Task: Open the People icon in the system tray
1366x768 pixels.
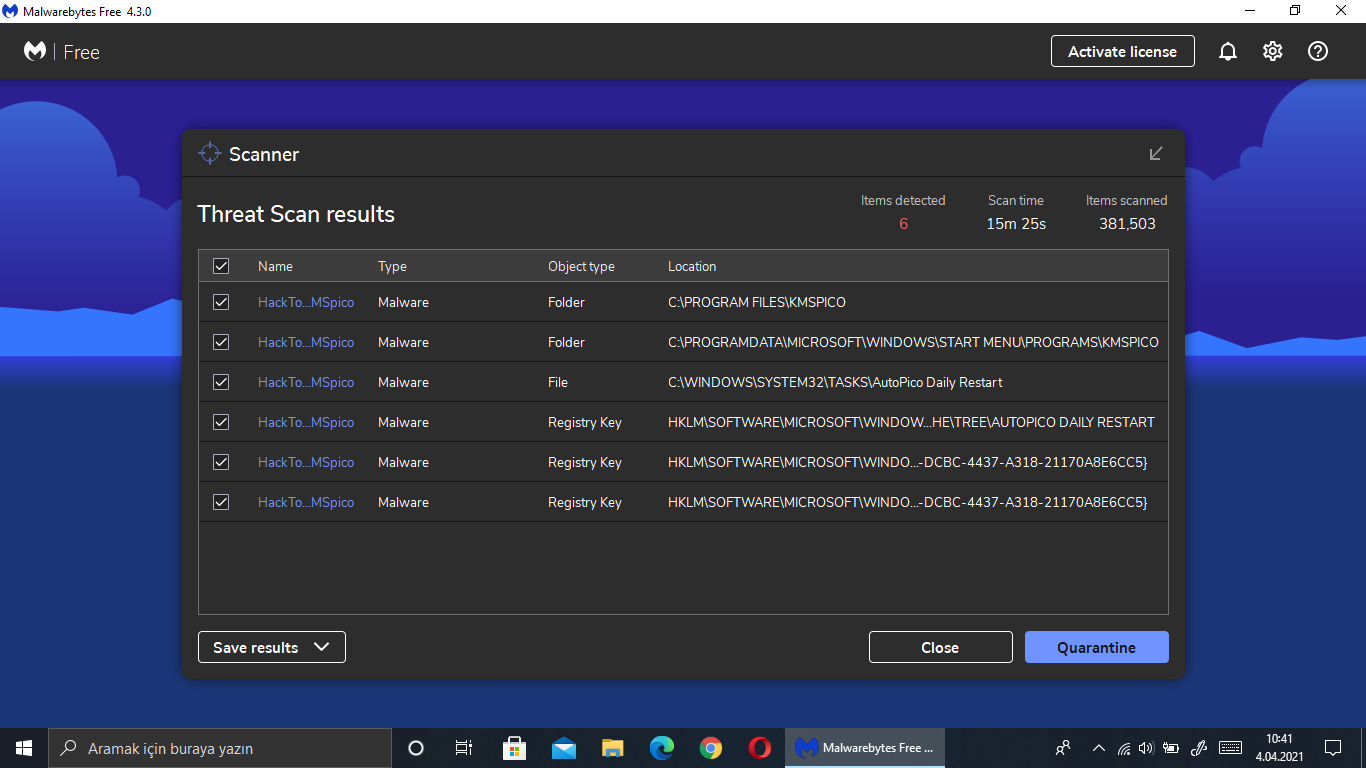Action: pos(1063,748)
